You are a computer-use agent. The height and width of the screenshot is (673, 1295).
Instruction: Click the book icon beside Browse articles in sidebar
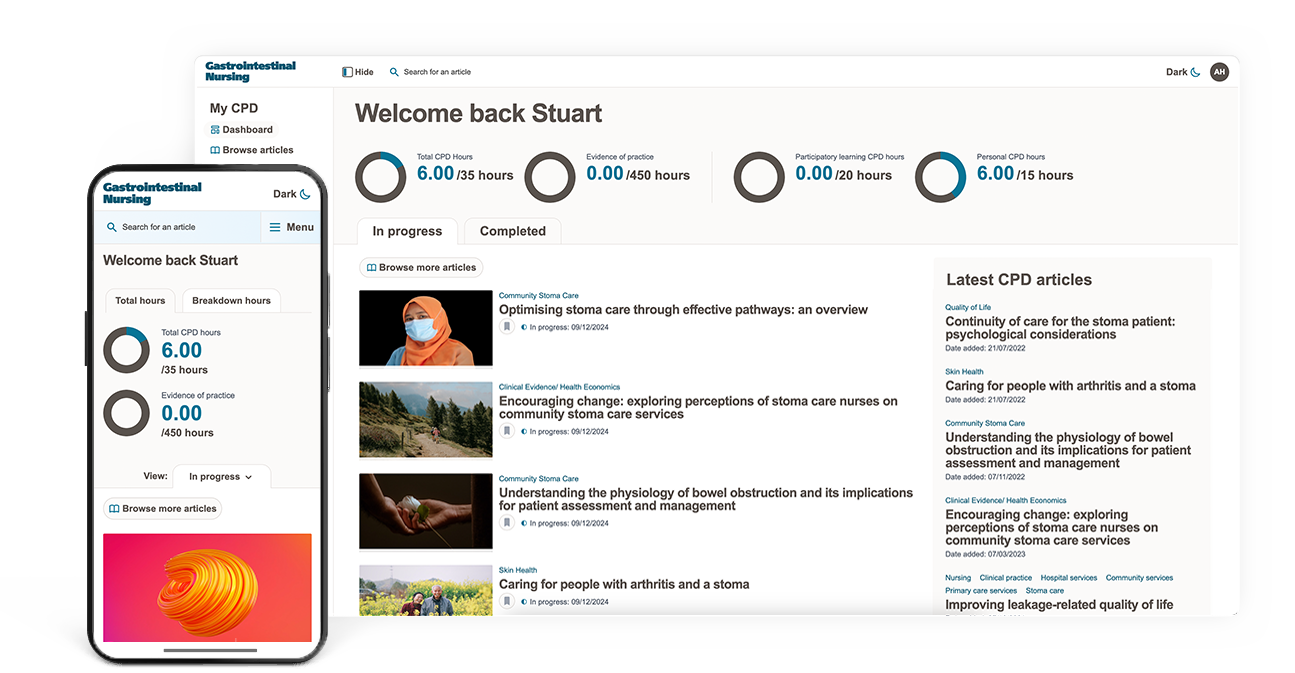215,150
